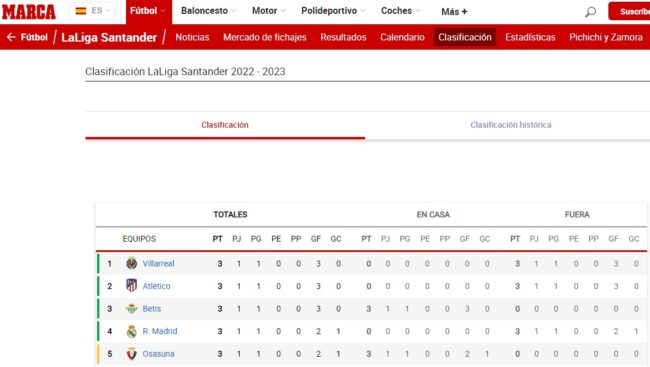Screen dimensions: 650x367
Task: Click the back arrow beside Fútbol
Action: (x=11, y=37)
